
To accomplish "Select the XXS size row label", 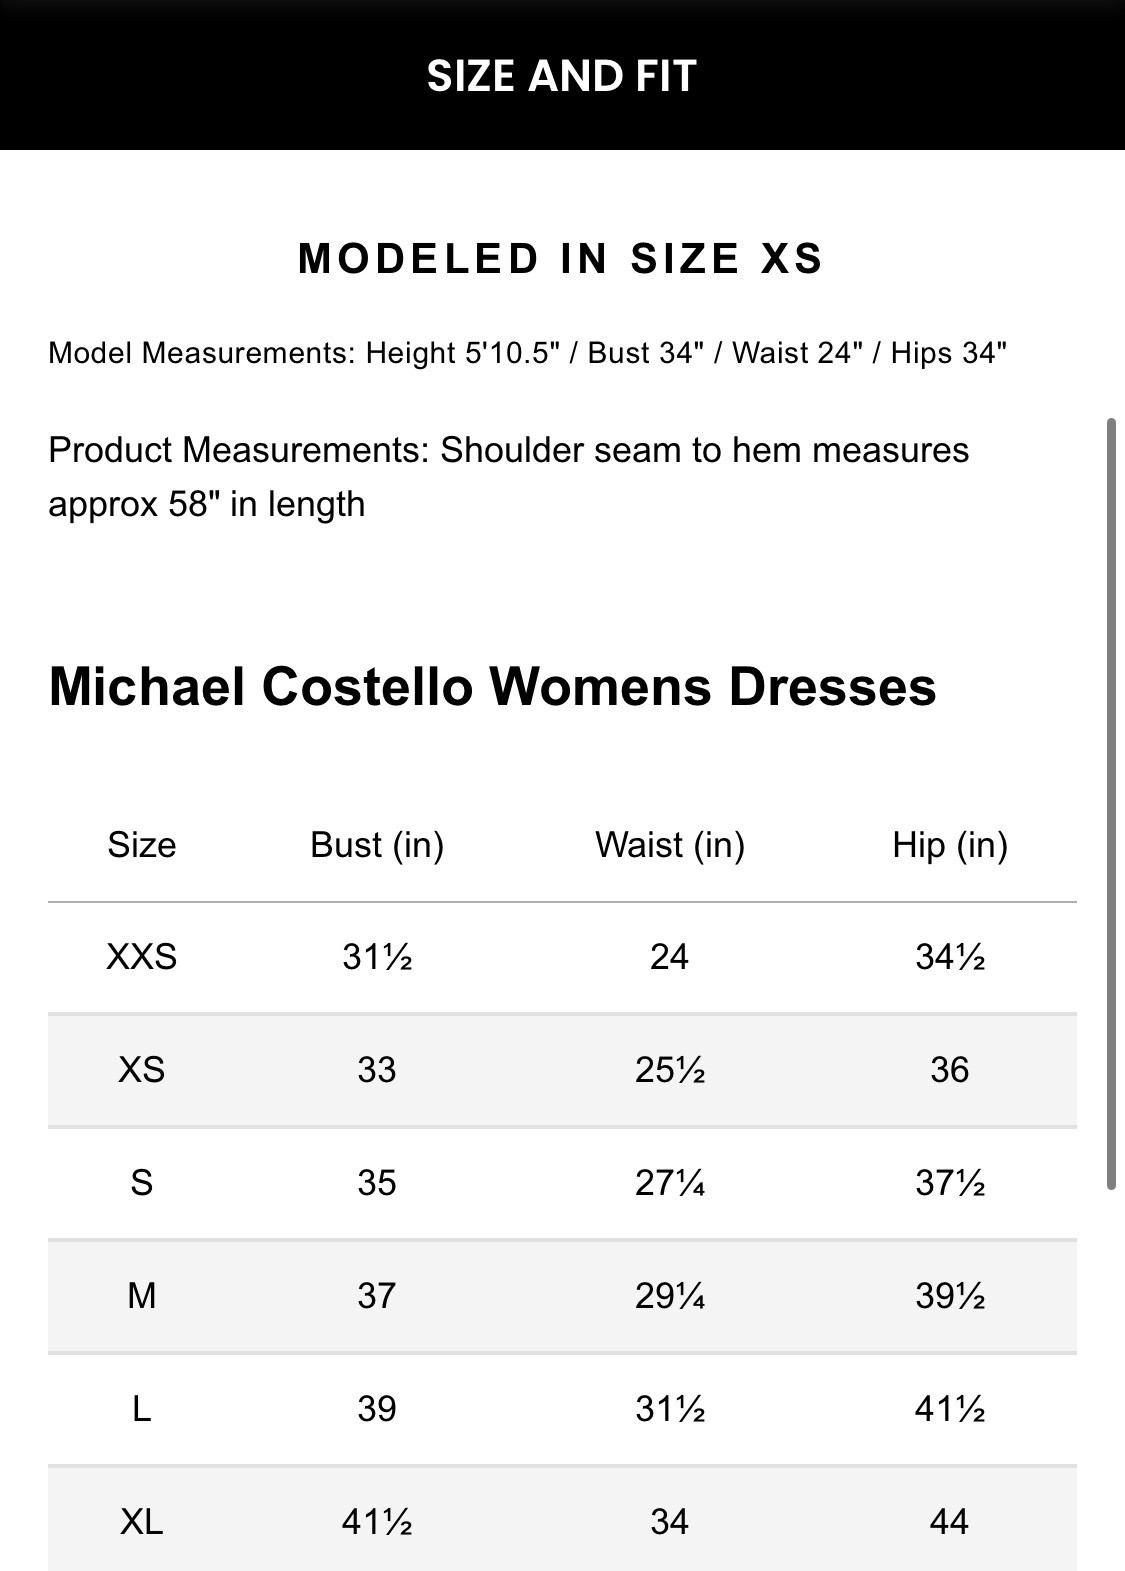I will pos(142,957).
